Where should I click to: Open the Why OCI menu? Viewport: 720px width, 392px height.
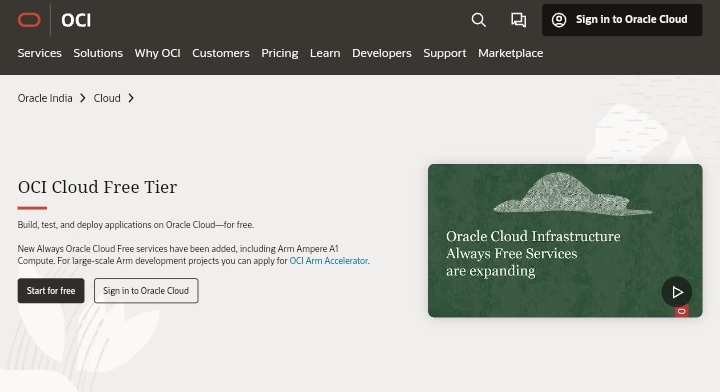click(x=158, y=53)
